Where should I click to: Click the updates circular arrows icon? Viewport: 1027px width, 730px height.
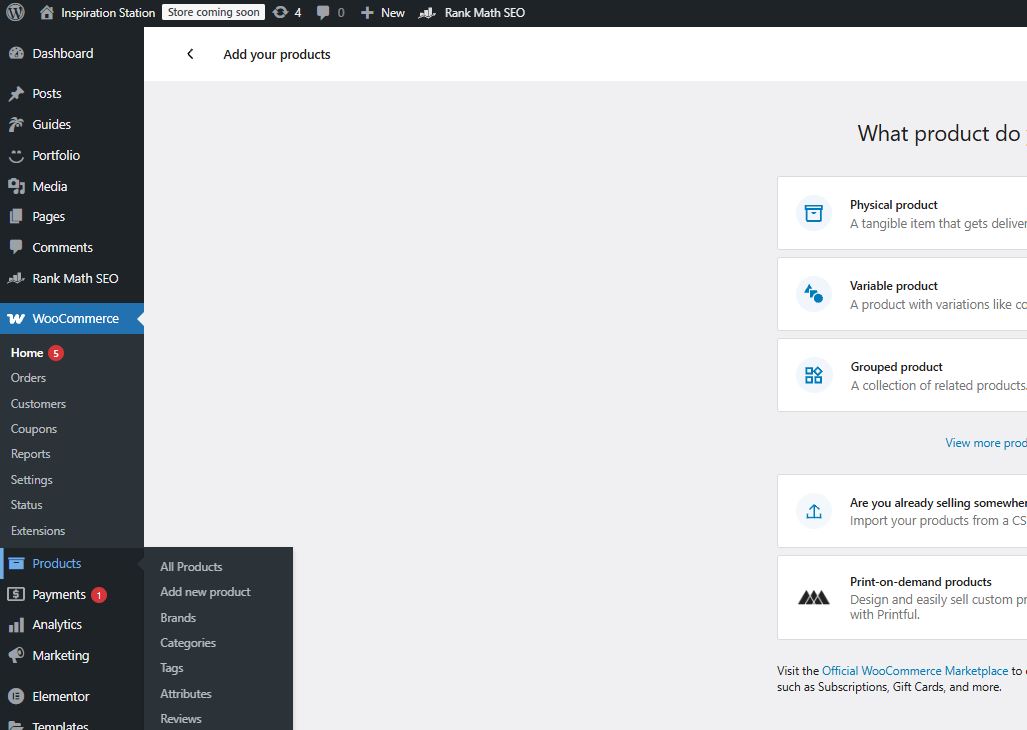click(x=280, y=12)
